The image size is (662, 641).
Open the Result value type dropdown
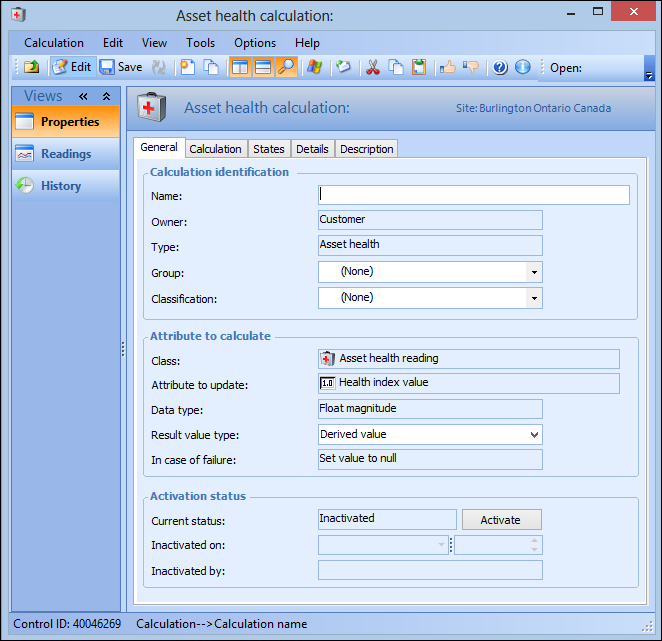pyautogui.click(x=534, y=435)
